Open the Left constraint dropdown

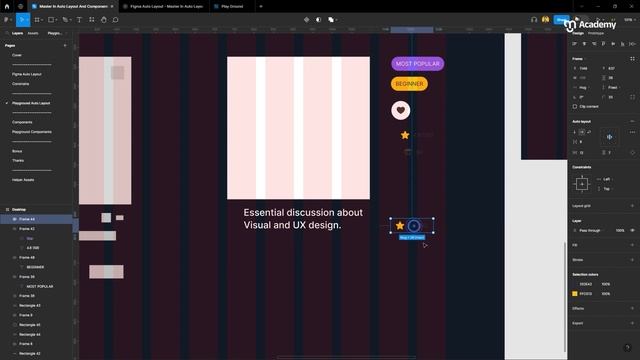click(x=607, y=179)
